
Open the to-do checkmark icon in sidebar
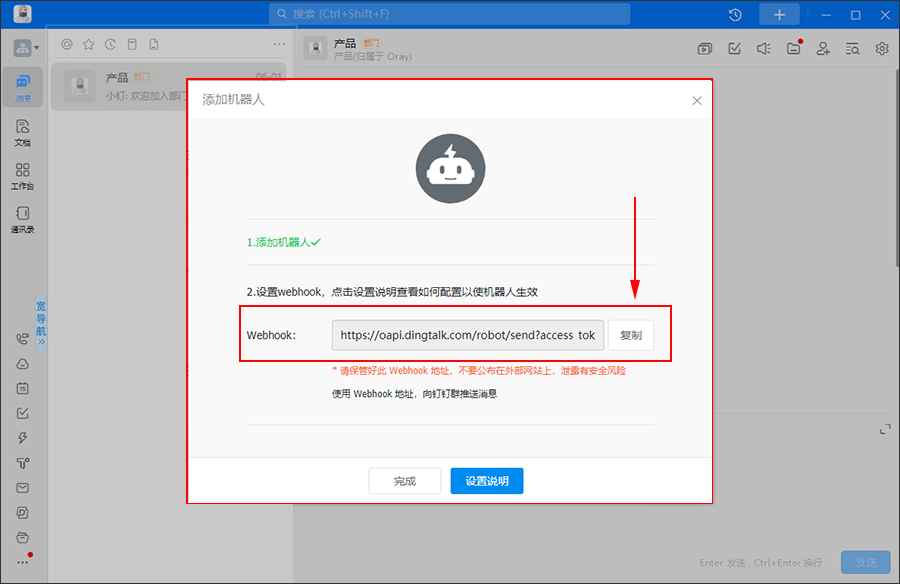point(22,413)
